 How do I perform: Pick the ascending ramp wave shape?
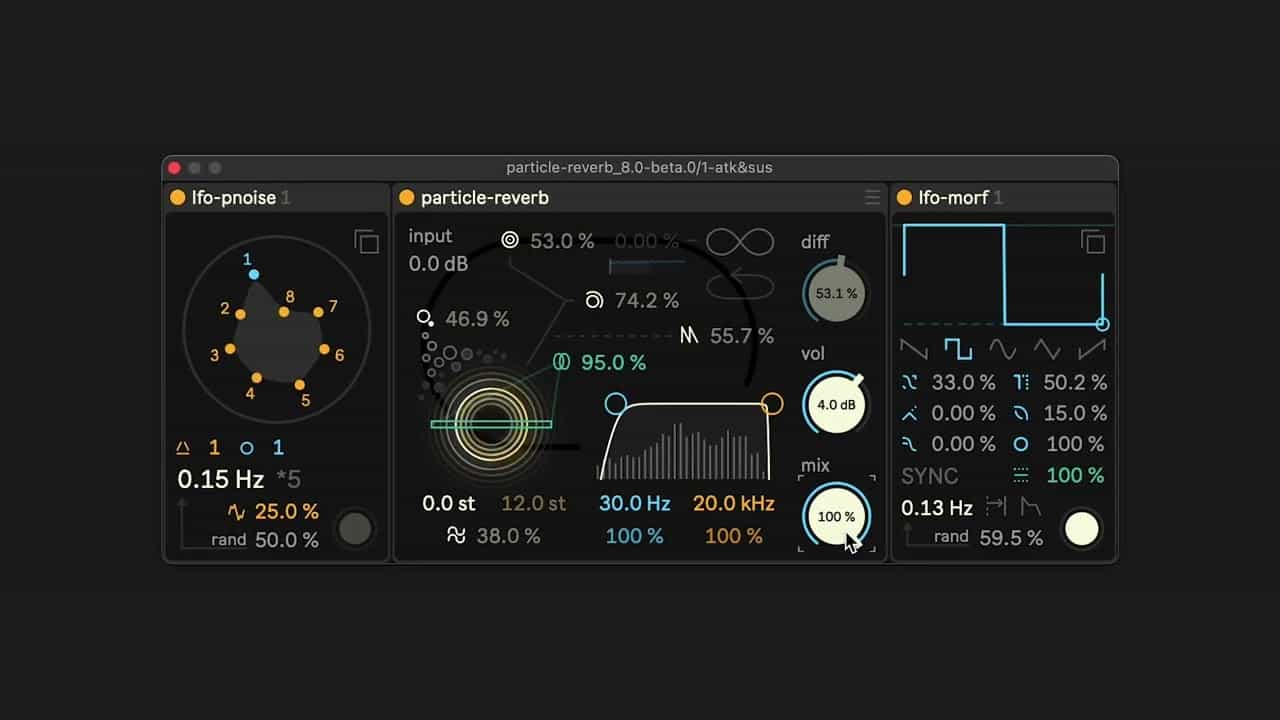click(x=1091, y=349)
